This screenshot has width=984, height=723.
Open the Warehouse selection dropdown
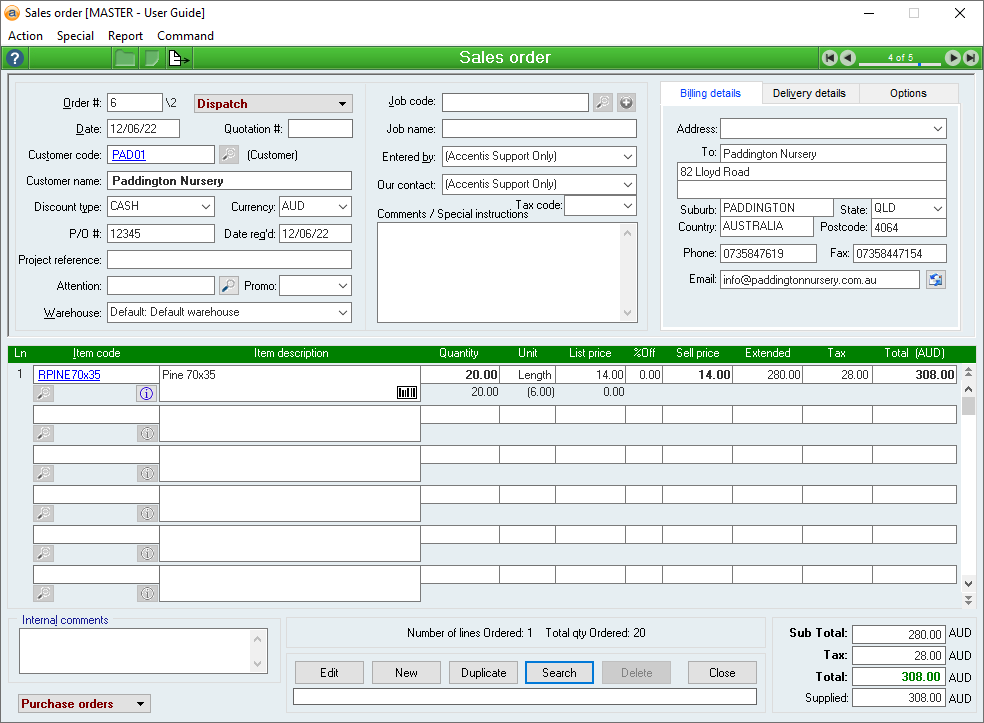click(342, 313)
